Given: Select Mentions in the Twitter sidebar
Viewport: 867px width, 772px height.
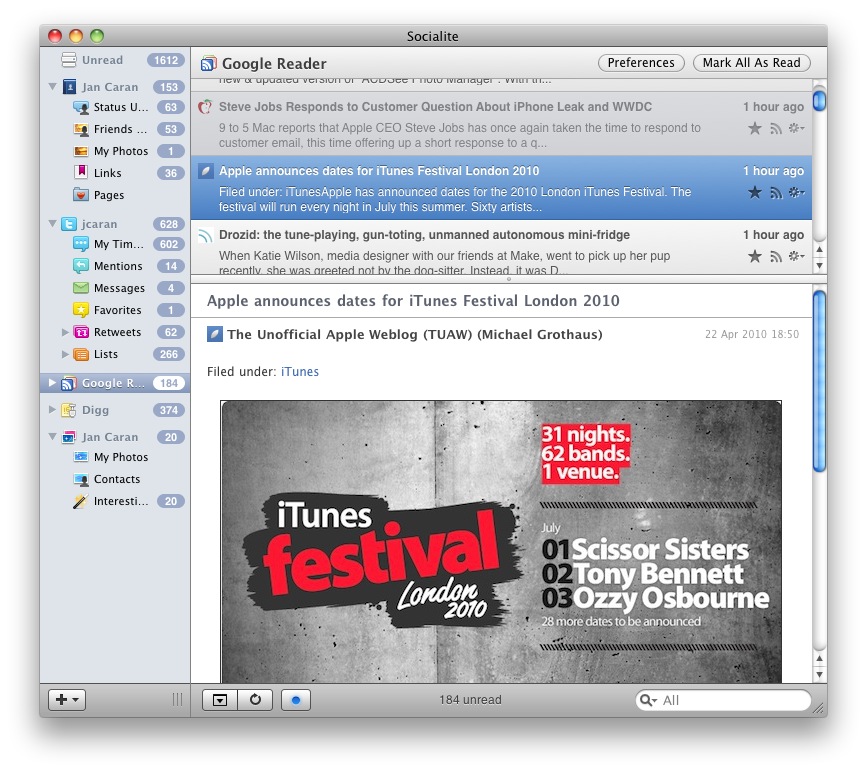Looking at the screenshot, I should coord(108,265).
